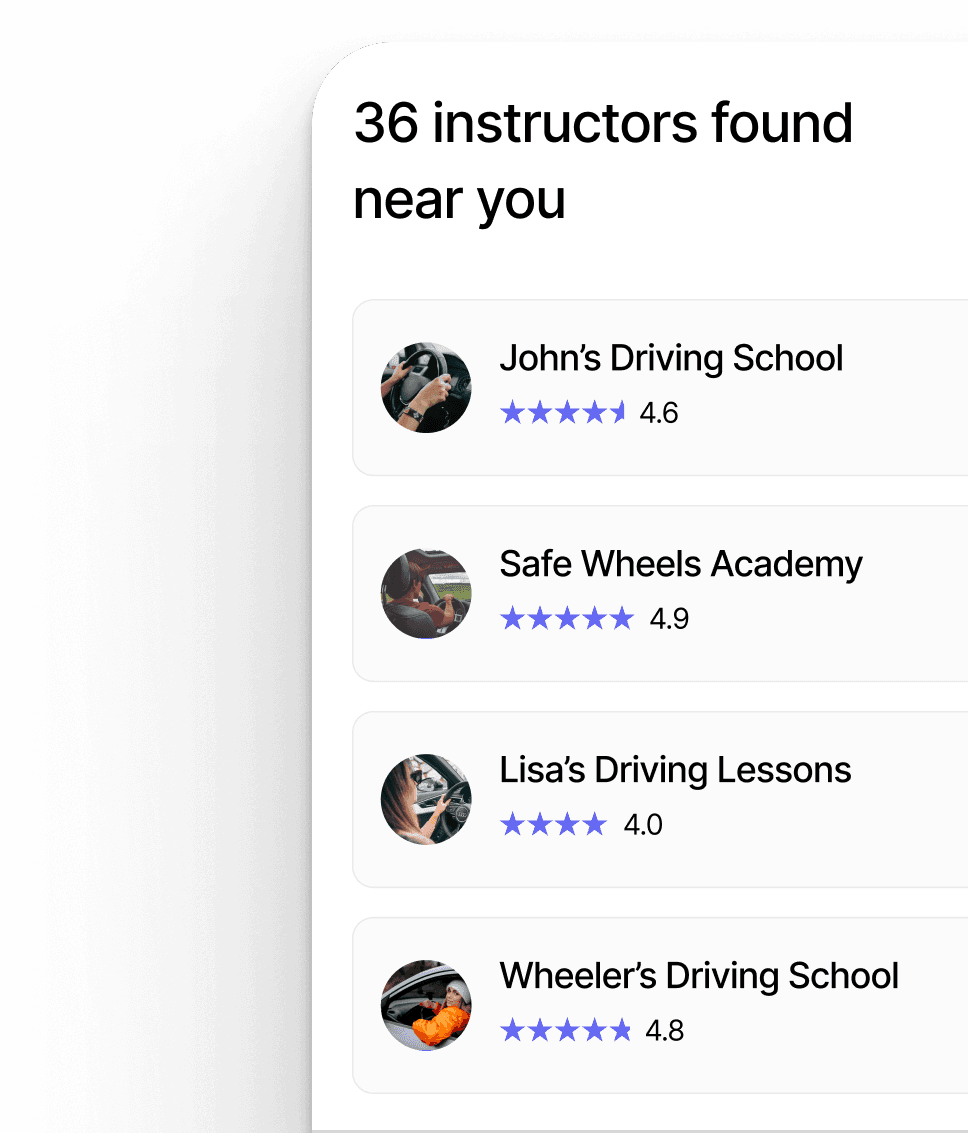Click the 4.8 rating number
968x1133 pixels.
click(665, 1031)
